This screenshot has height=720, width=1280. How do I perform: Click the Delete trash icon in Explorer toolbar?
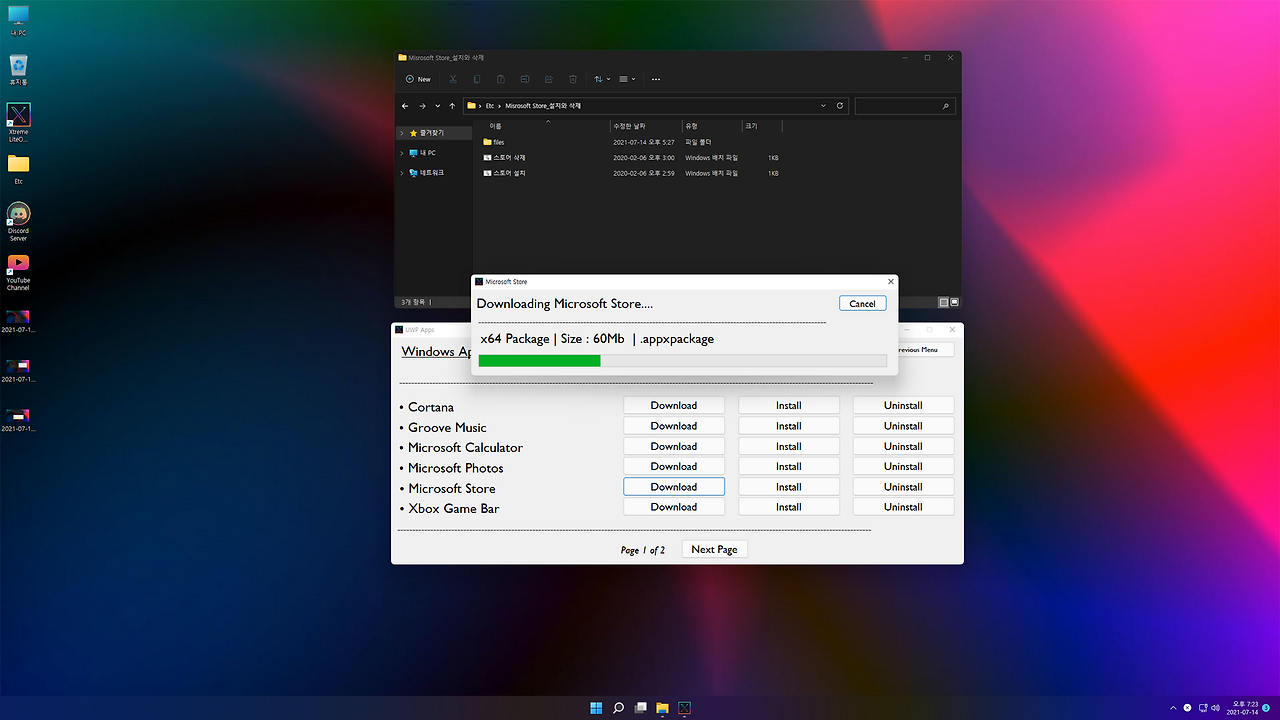coord(573,79)
